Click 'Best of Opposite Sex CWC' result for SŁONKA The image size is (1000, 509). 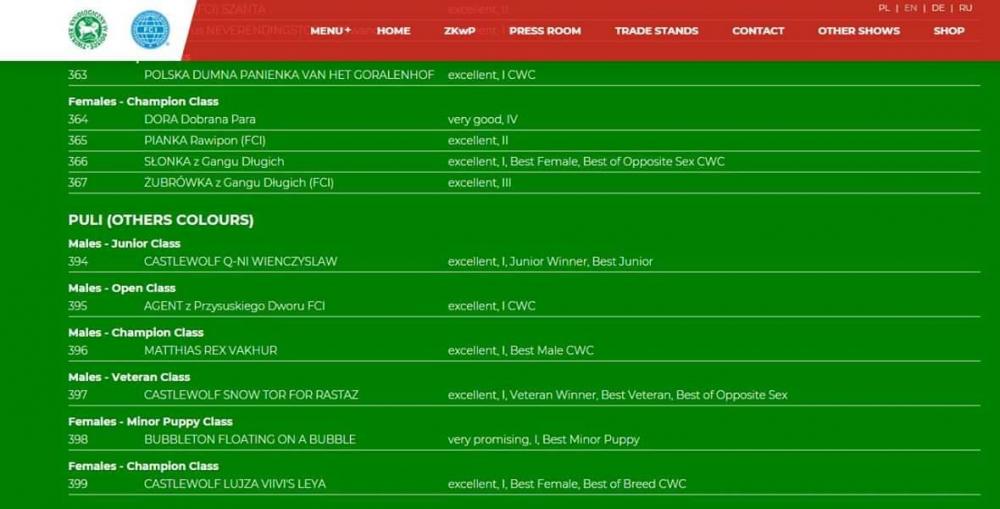click(654, 161)
